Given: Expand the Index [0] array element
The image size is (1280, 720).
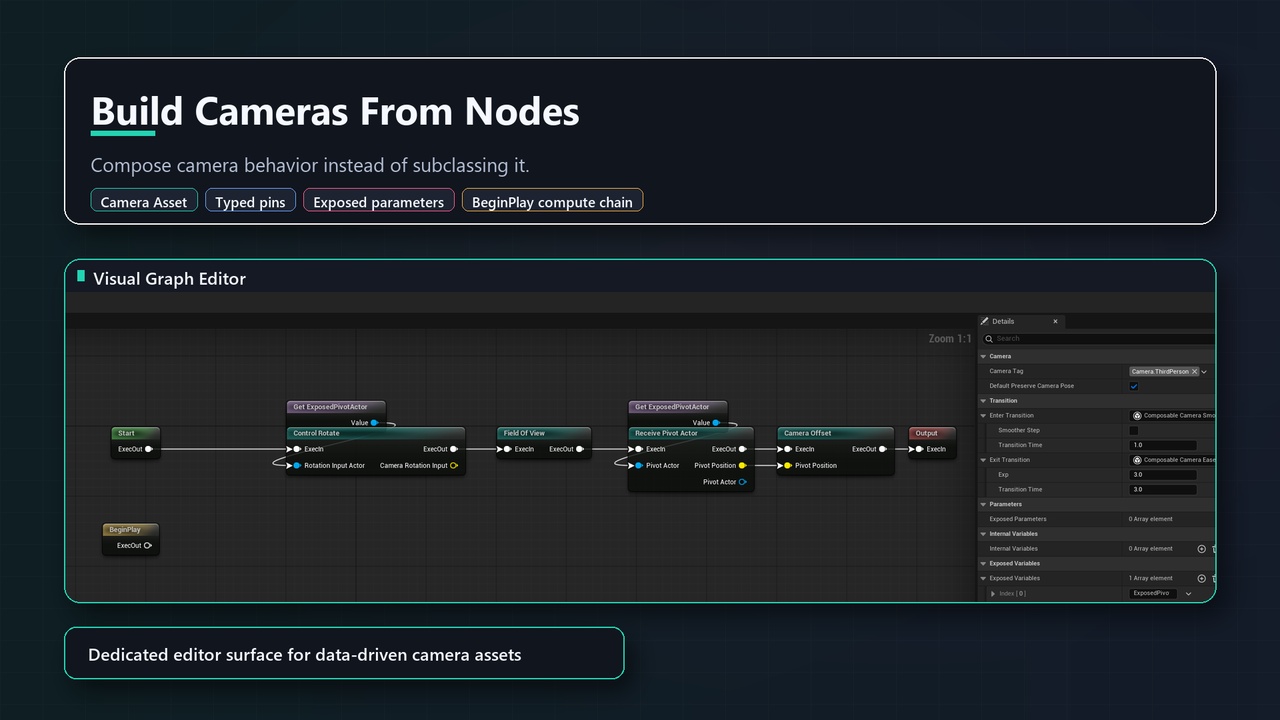Looking at the screenshot, I should (993, 594).
